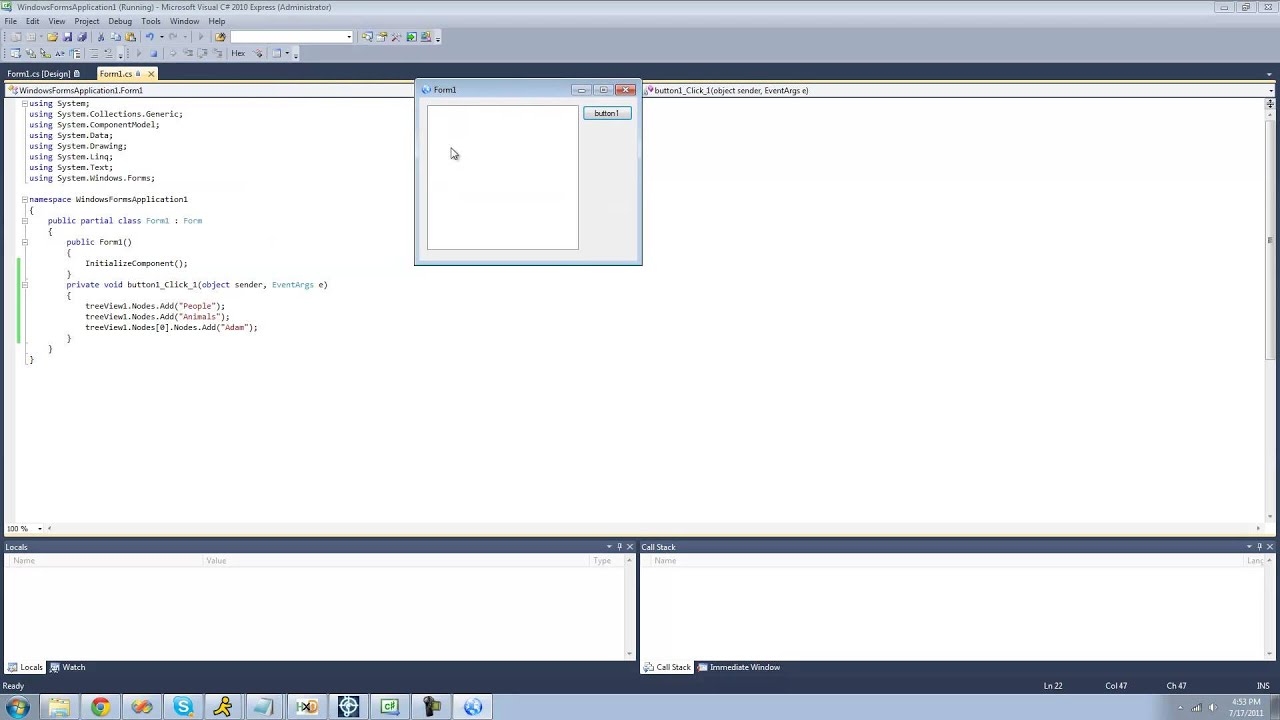Click the Stop Debugging square icon
Viewport: 1280px width, 720px height.
click(x=153, y=53)
